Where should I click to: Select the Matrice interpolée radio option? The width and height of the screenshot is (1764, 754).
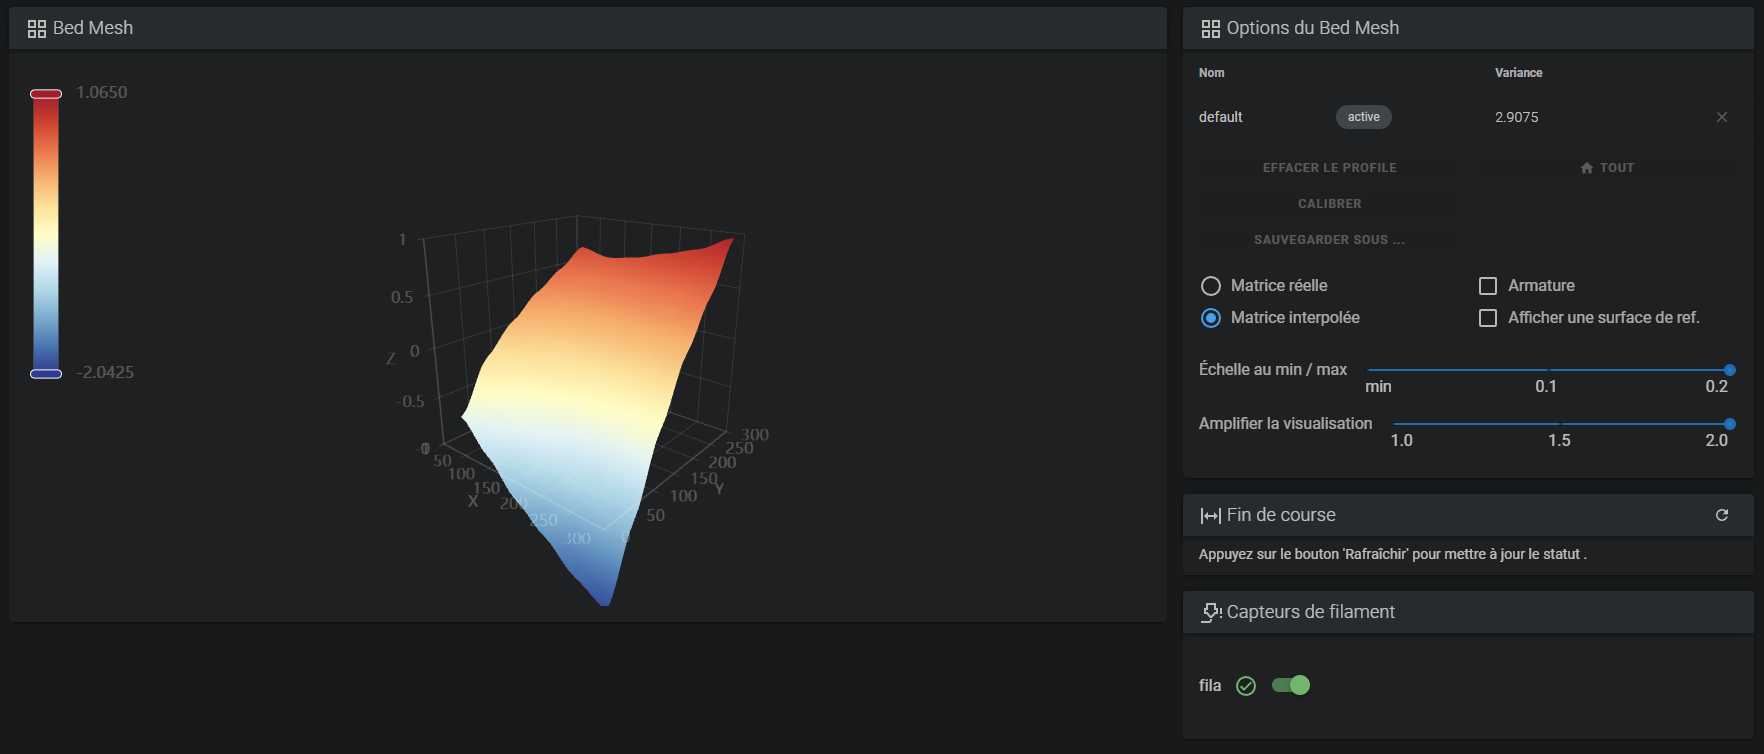pyautogui.click(x=1210, y=318)
